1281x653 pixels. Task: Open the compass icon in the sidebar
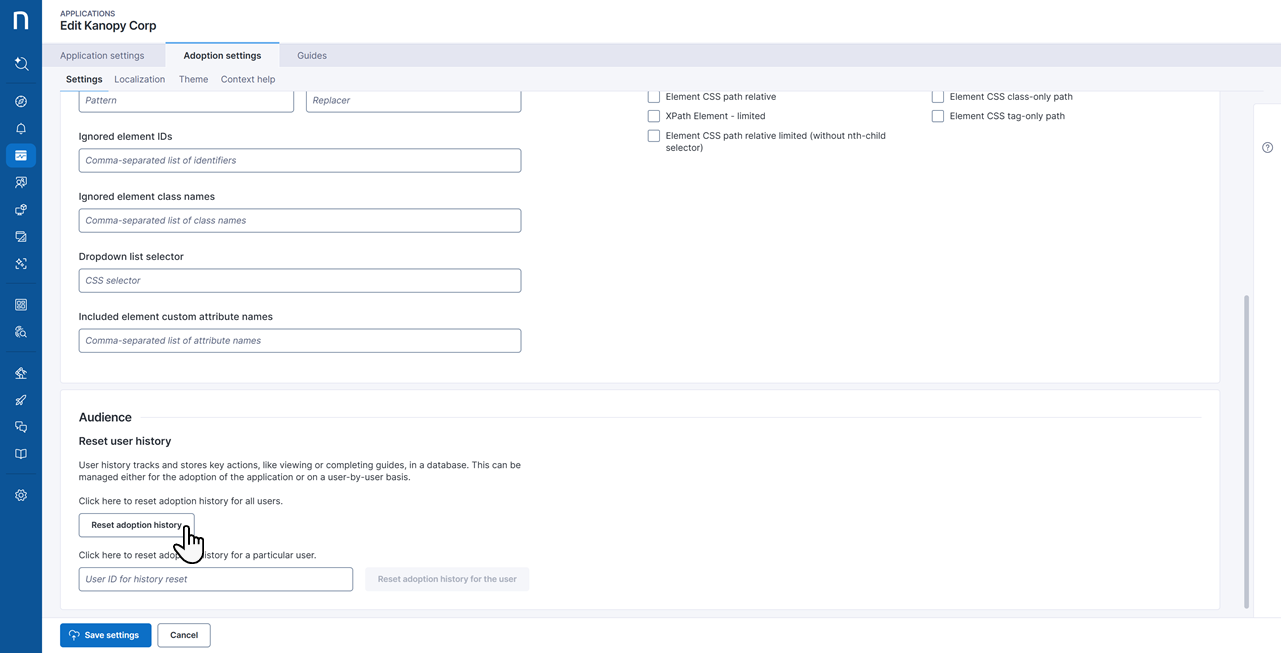point(21,102)
